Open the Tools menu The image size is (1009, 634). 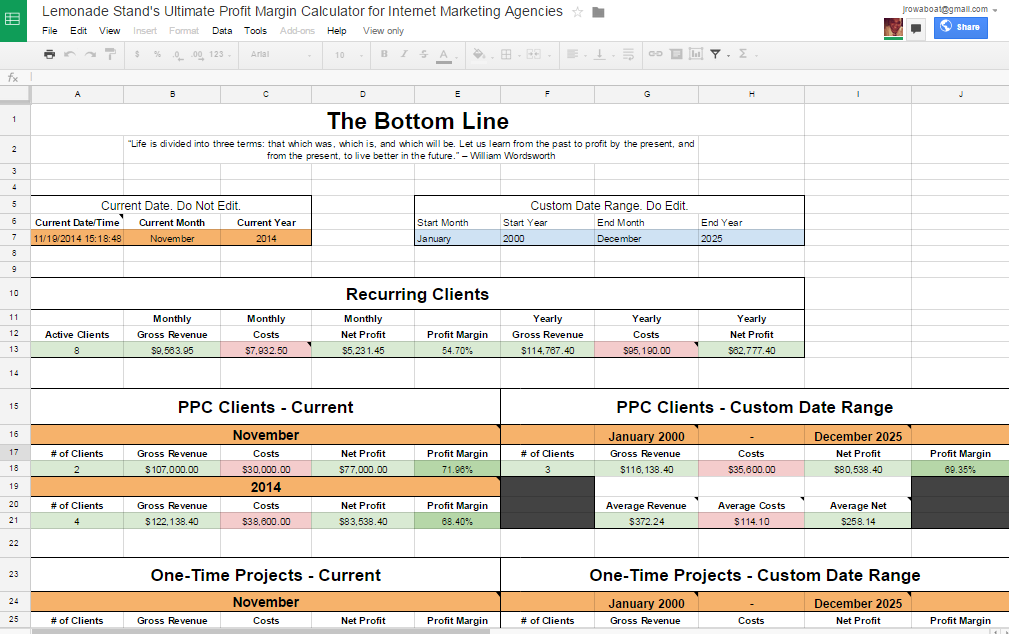[255, 31]
